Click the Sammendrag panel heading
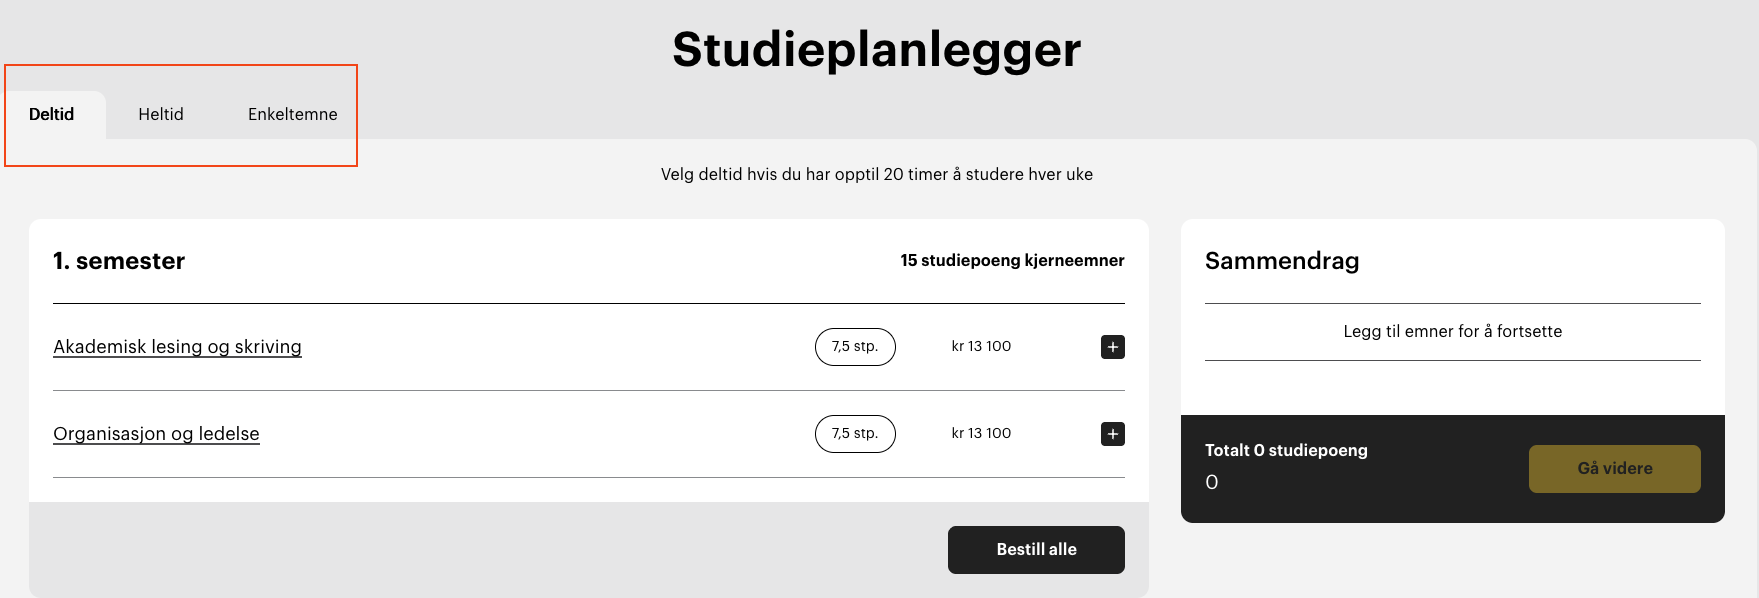This screenshot has height=598, width=1759. 1281,261
